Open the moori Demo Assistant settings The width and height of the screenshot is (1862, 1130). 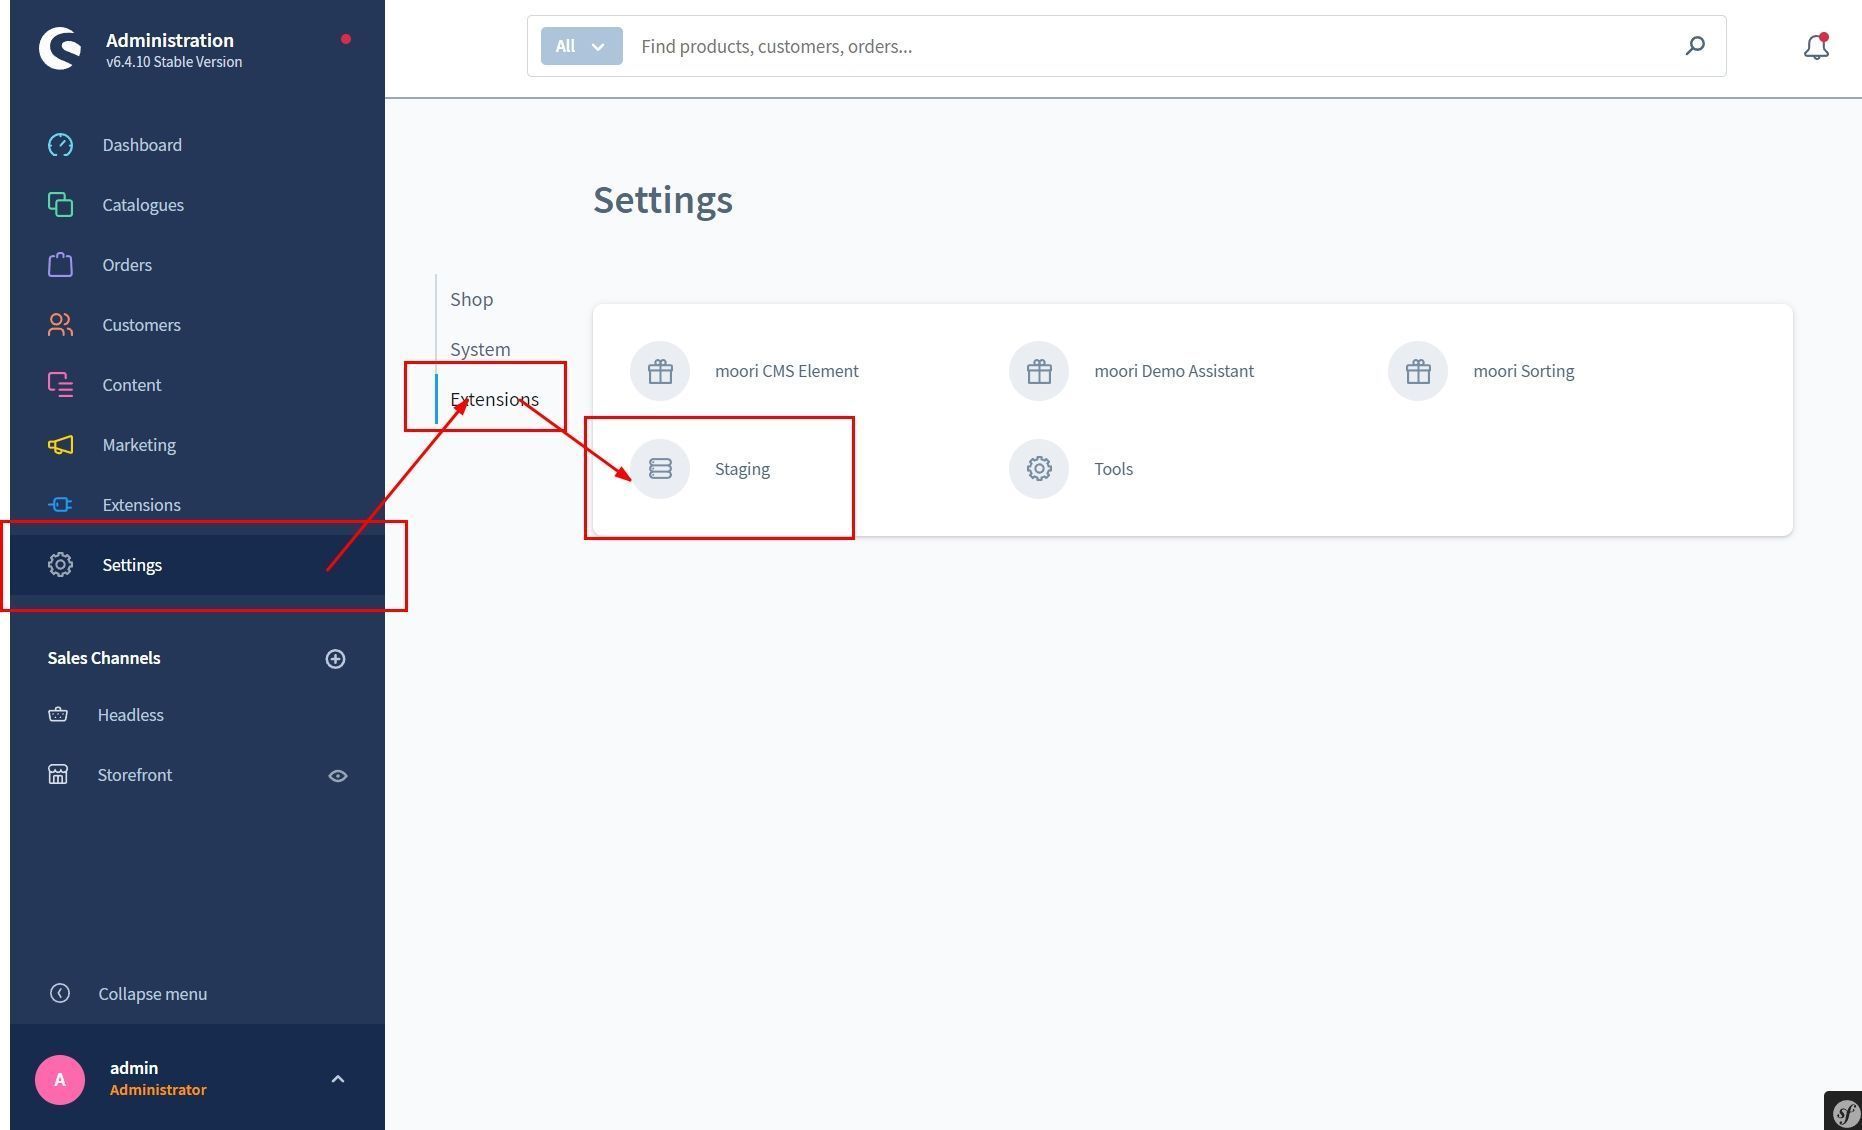pyautogui.click(x=1172, y=371)
